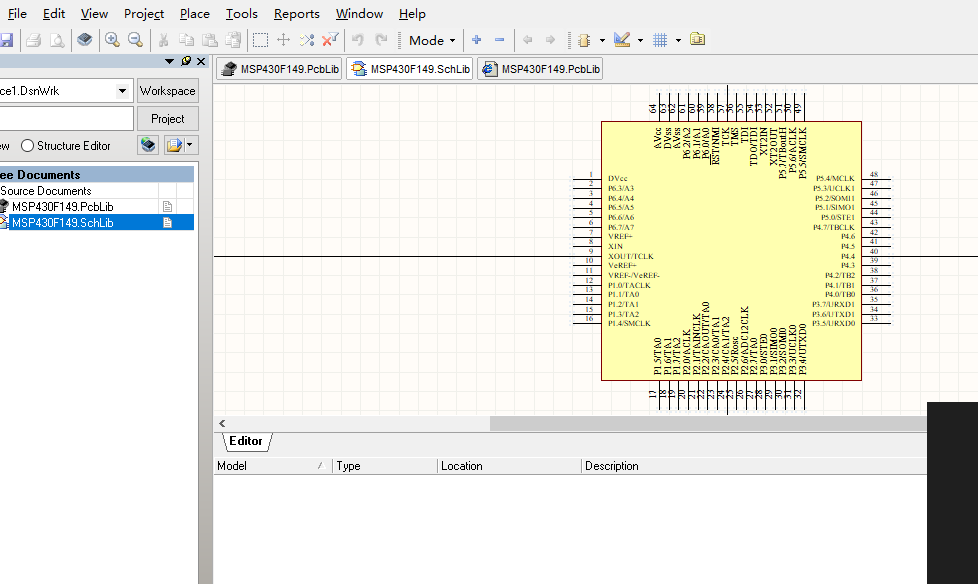Click the Print icon in toolbar

[33, 40]
